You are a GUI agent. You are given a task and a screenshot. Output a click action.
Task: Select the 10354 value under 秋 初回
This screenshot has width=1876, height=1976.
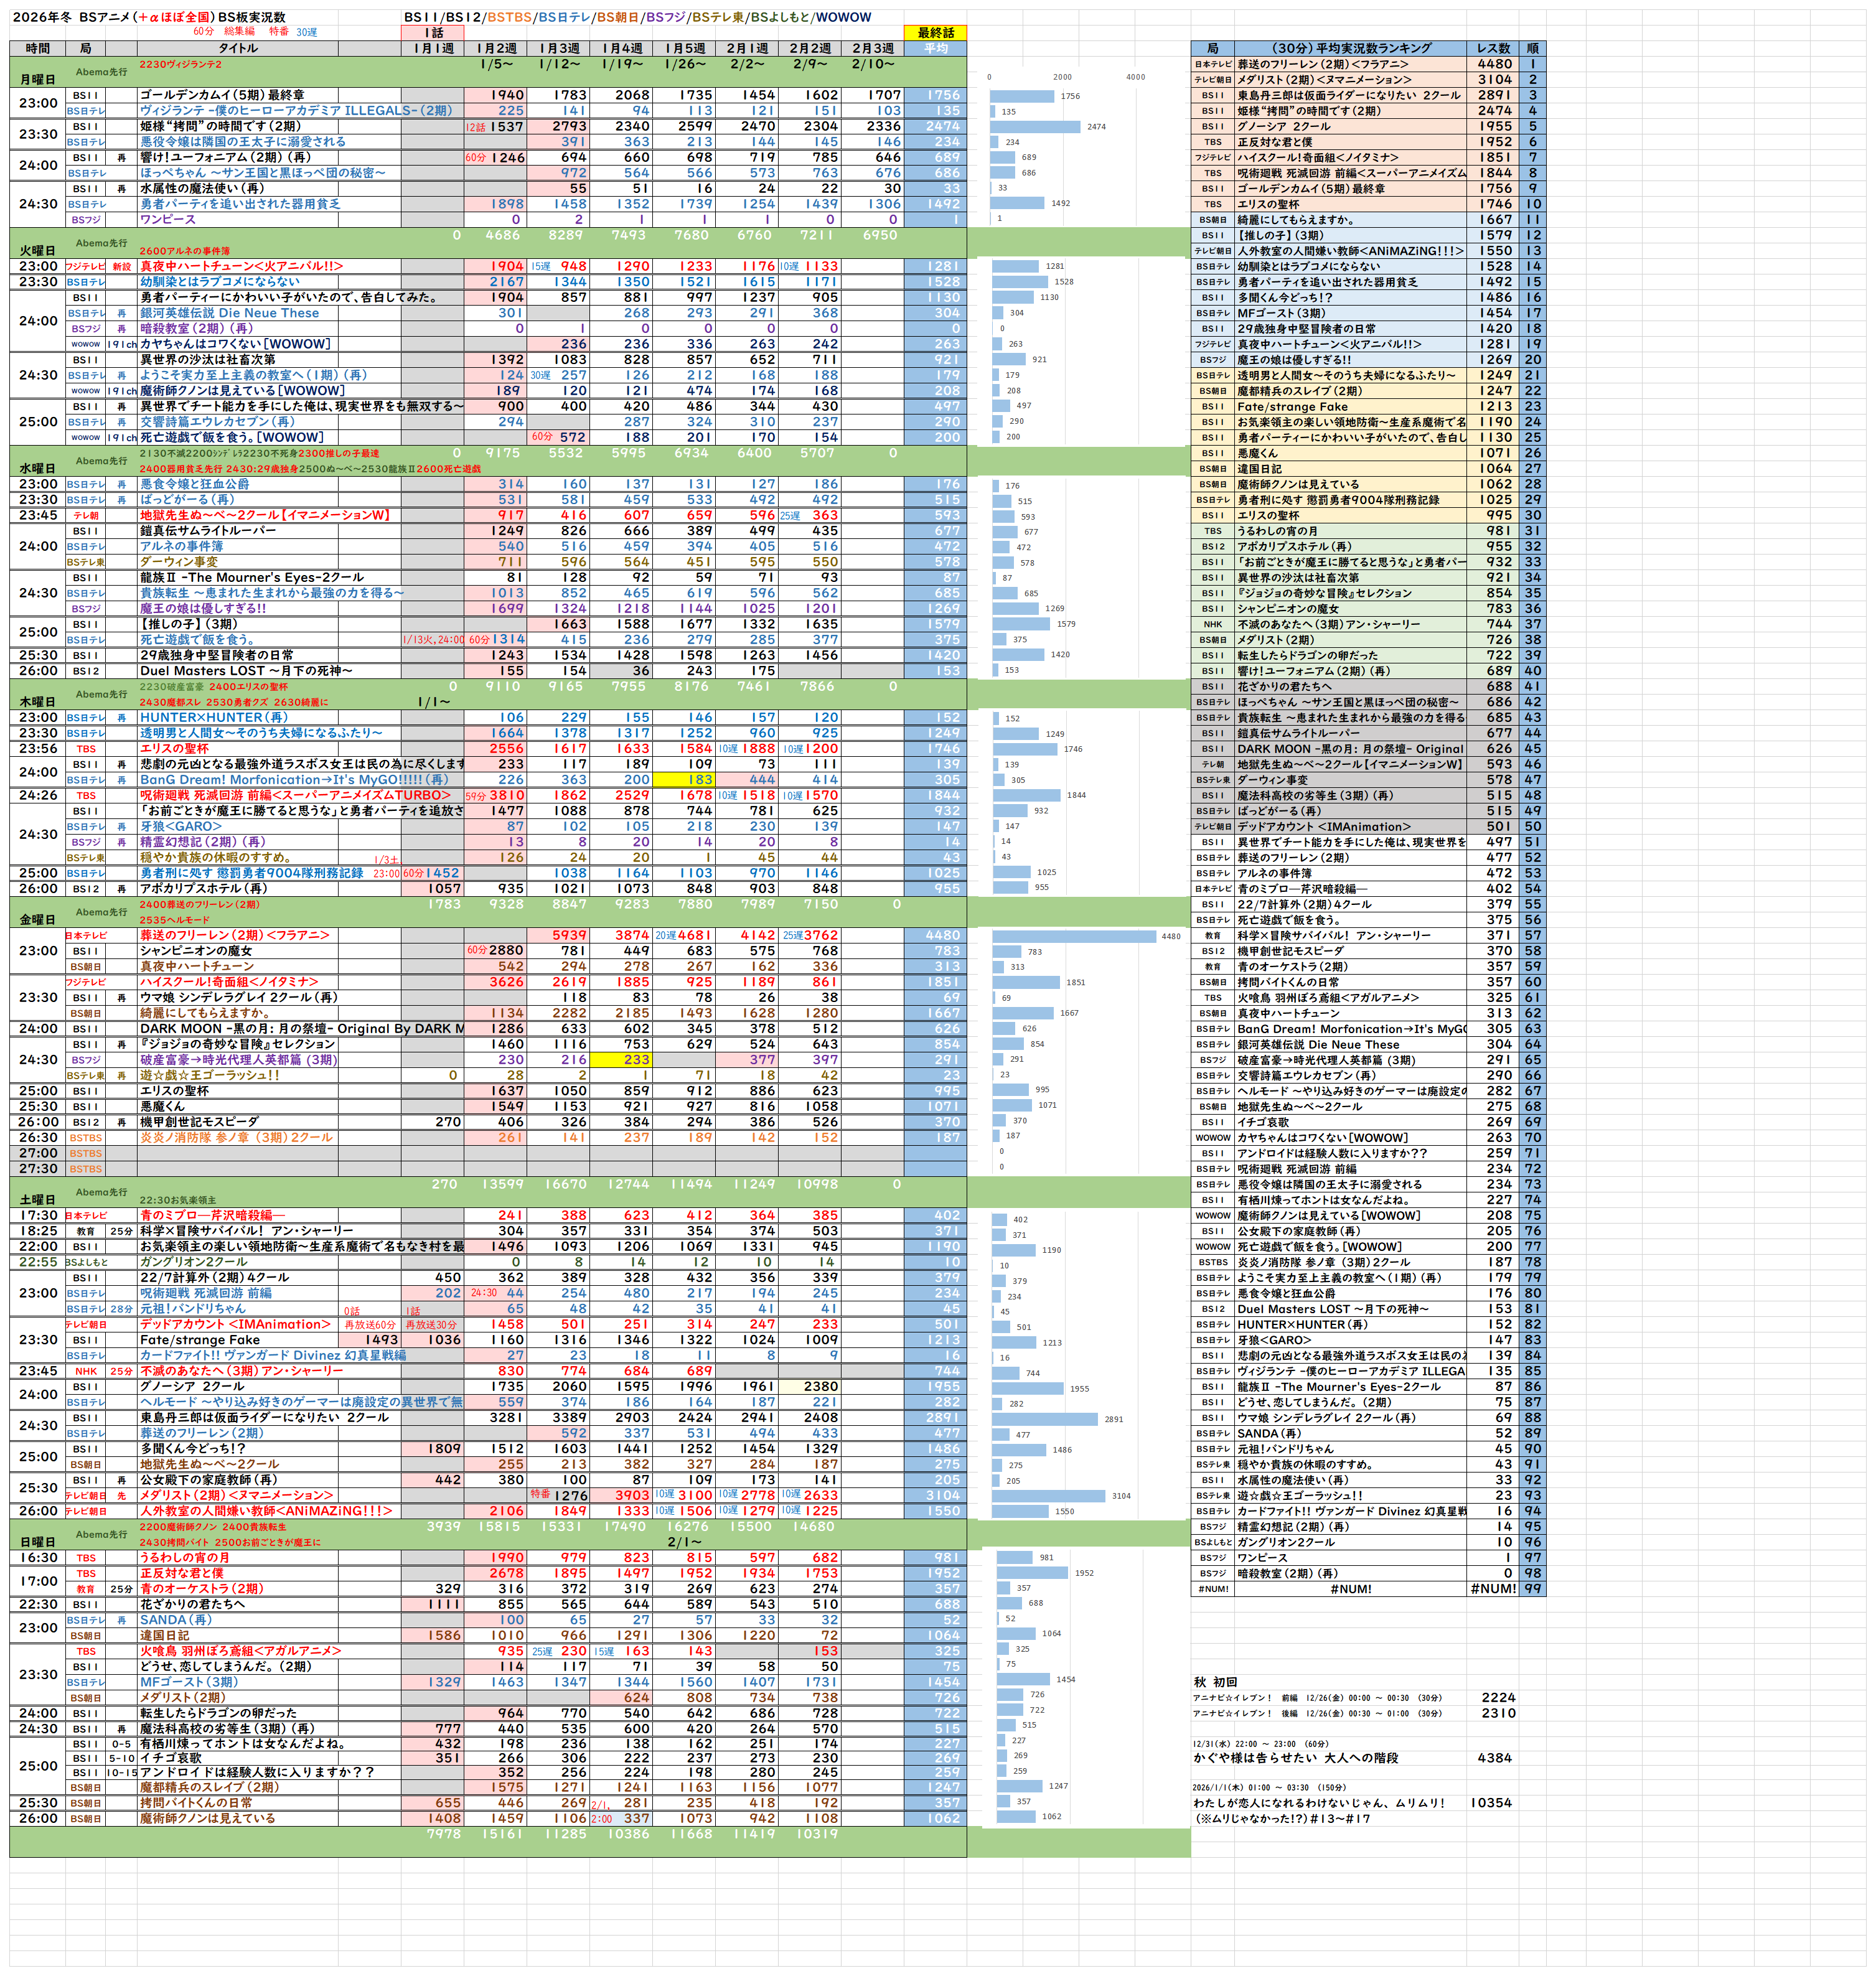coord(1492,1803)
